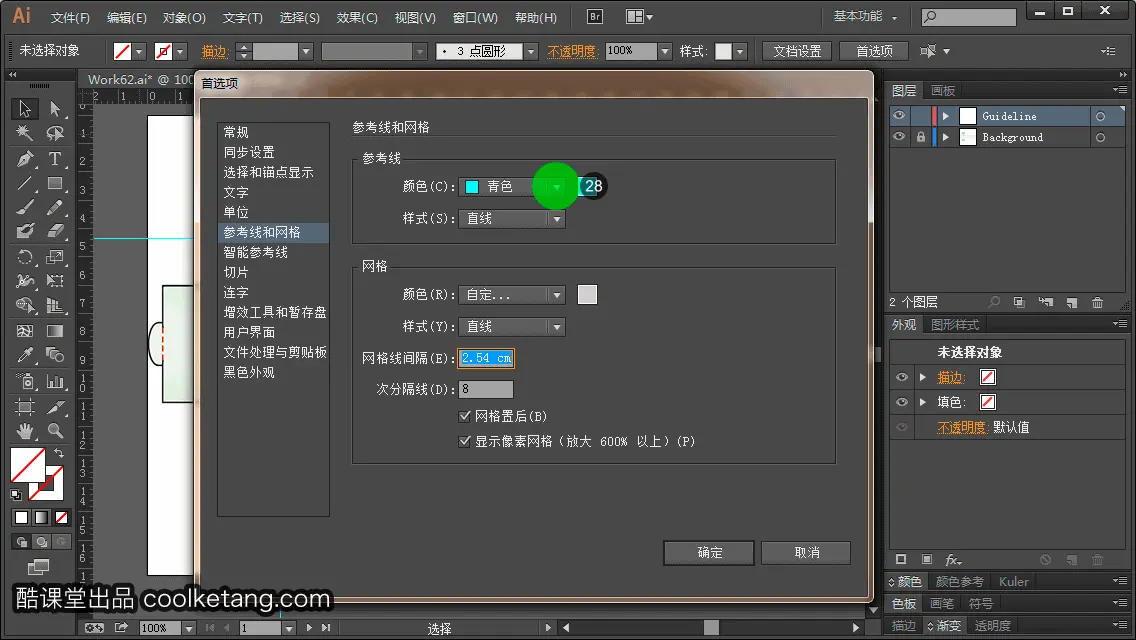Open the 编辑(E) menu
The image size is (1136, 640).
pyautogui.click(x=127, y=17)
